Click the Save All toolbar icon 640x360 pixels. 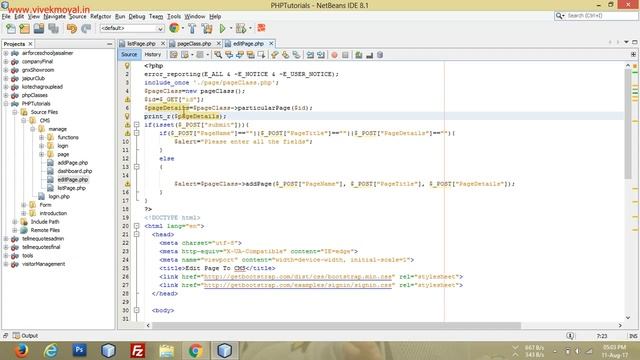pos(53,28)
